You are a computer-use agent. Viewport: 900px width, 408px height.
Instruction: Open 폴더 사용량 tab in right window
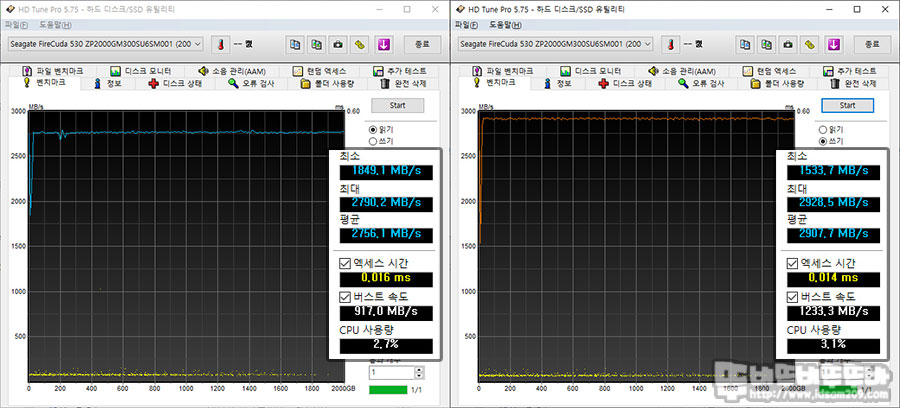point(778,84)
